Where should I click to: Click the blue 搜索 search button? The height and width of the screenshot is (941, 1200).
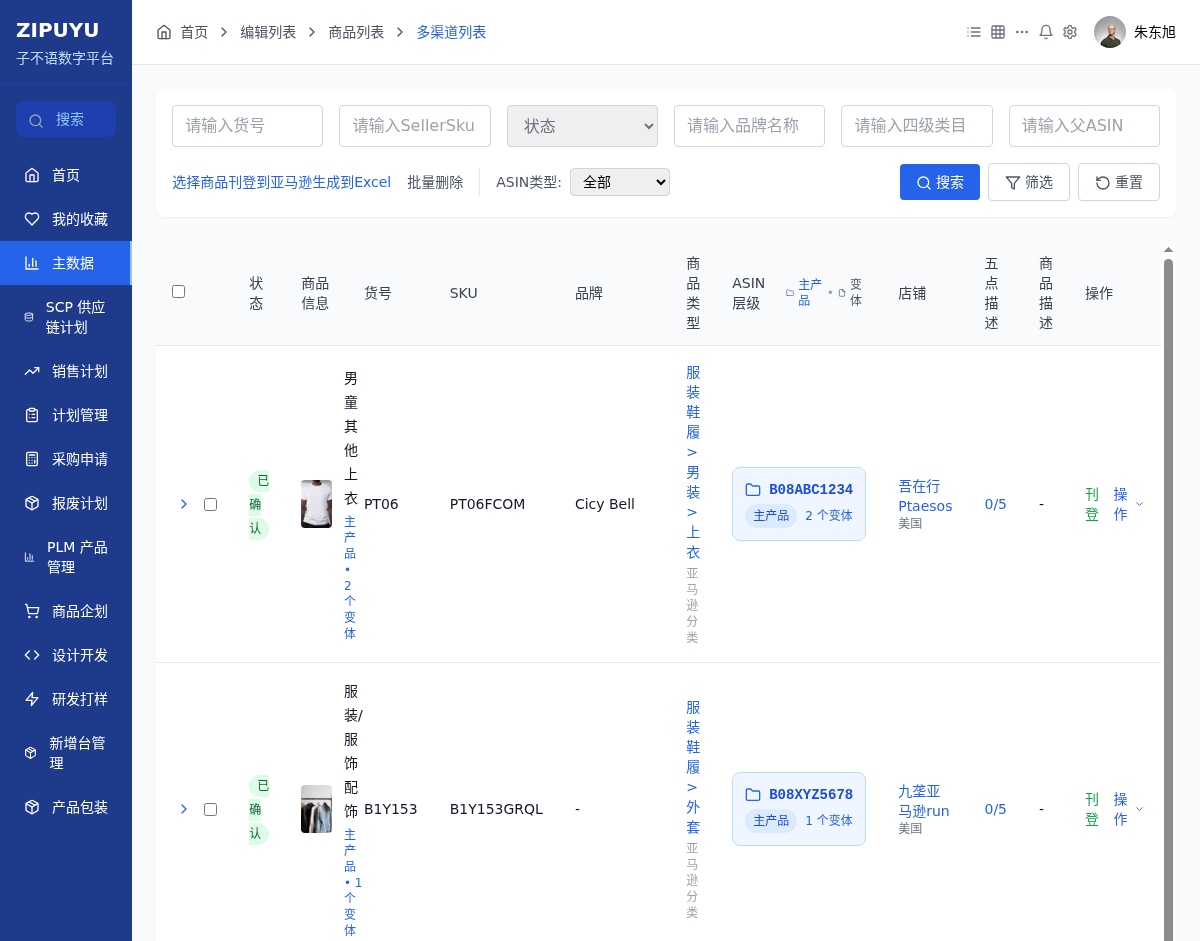coord(939,182)
